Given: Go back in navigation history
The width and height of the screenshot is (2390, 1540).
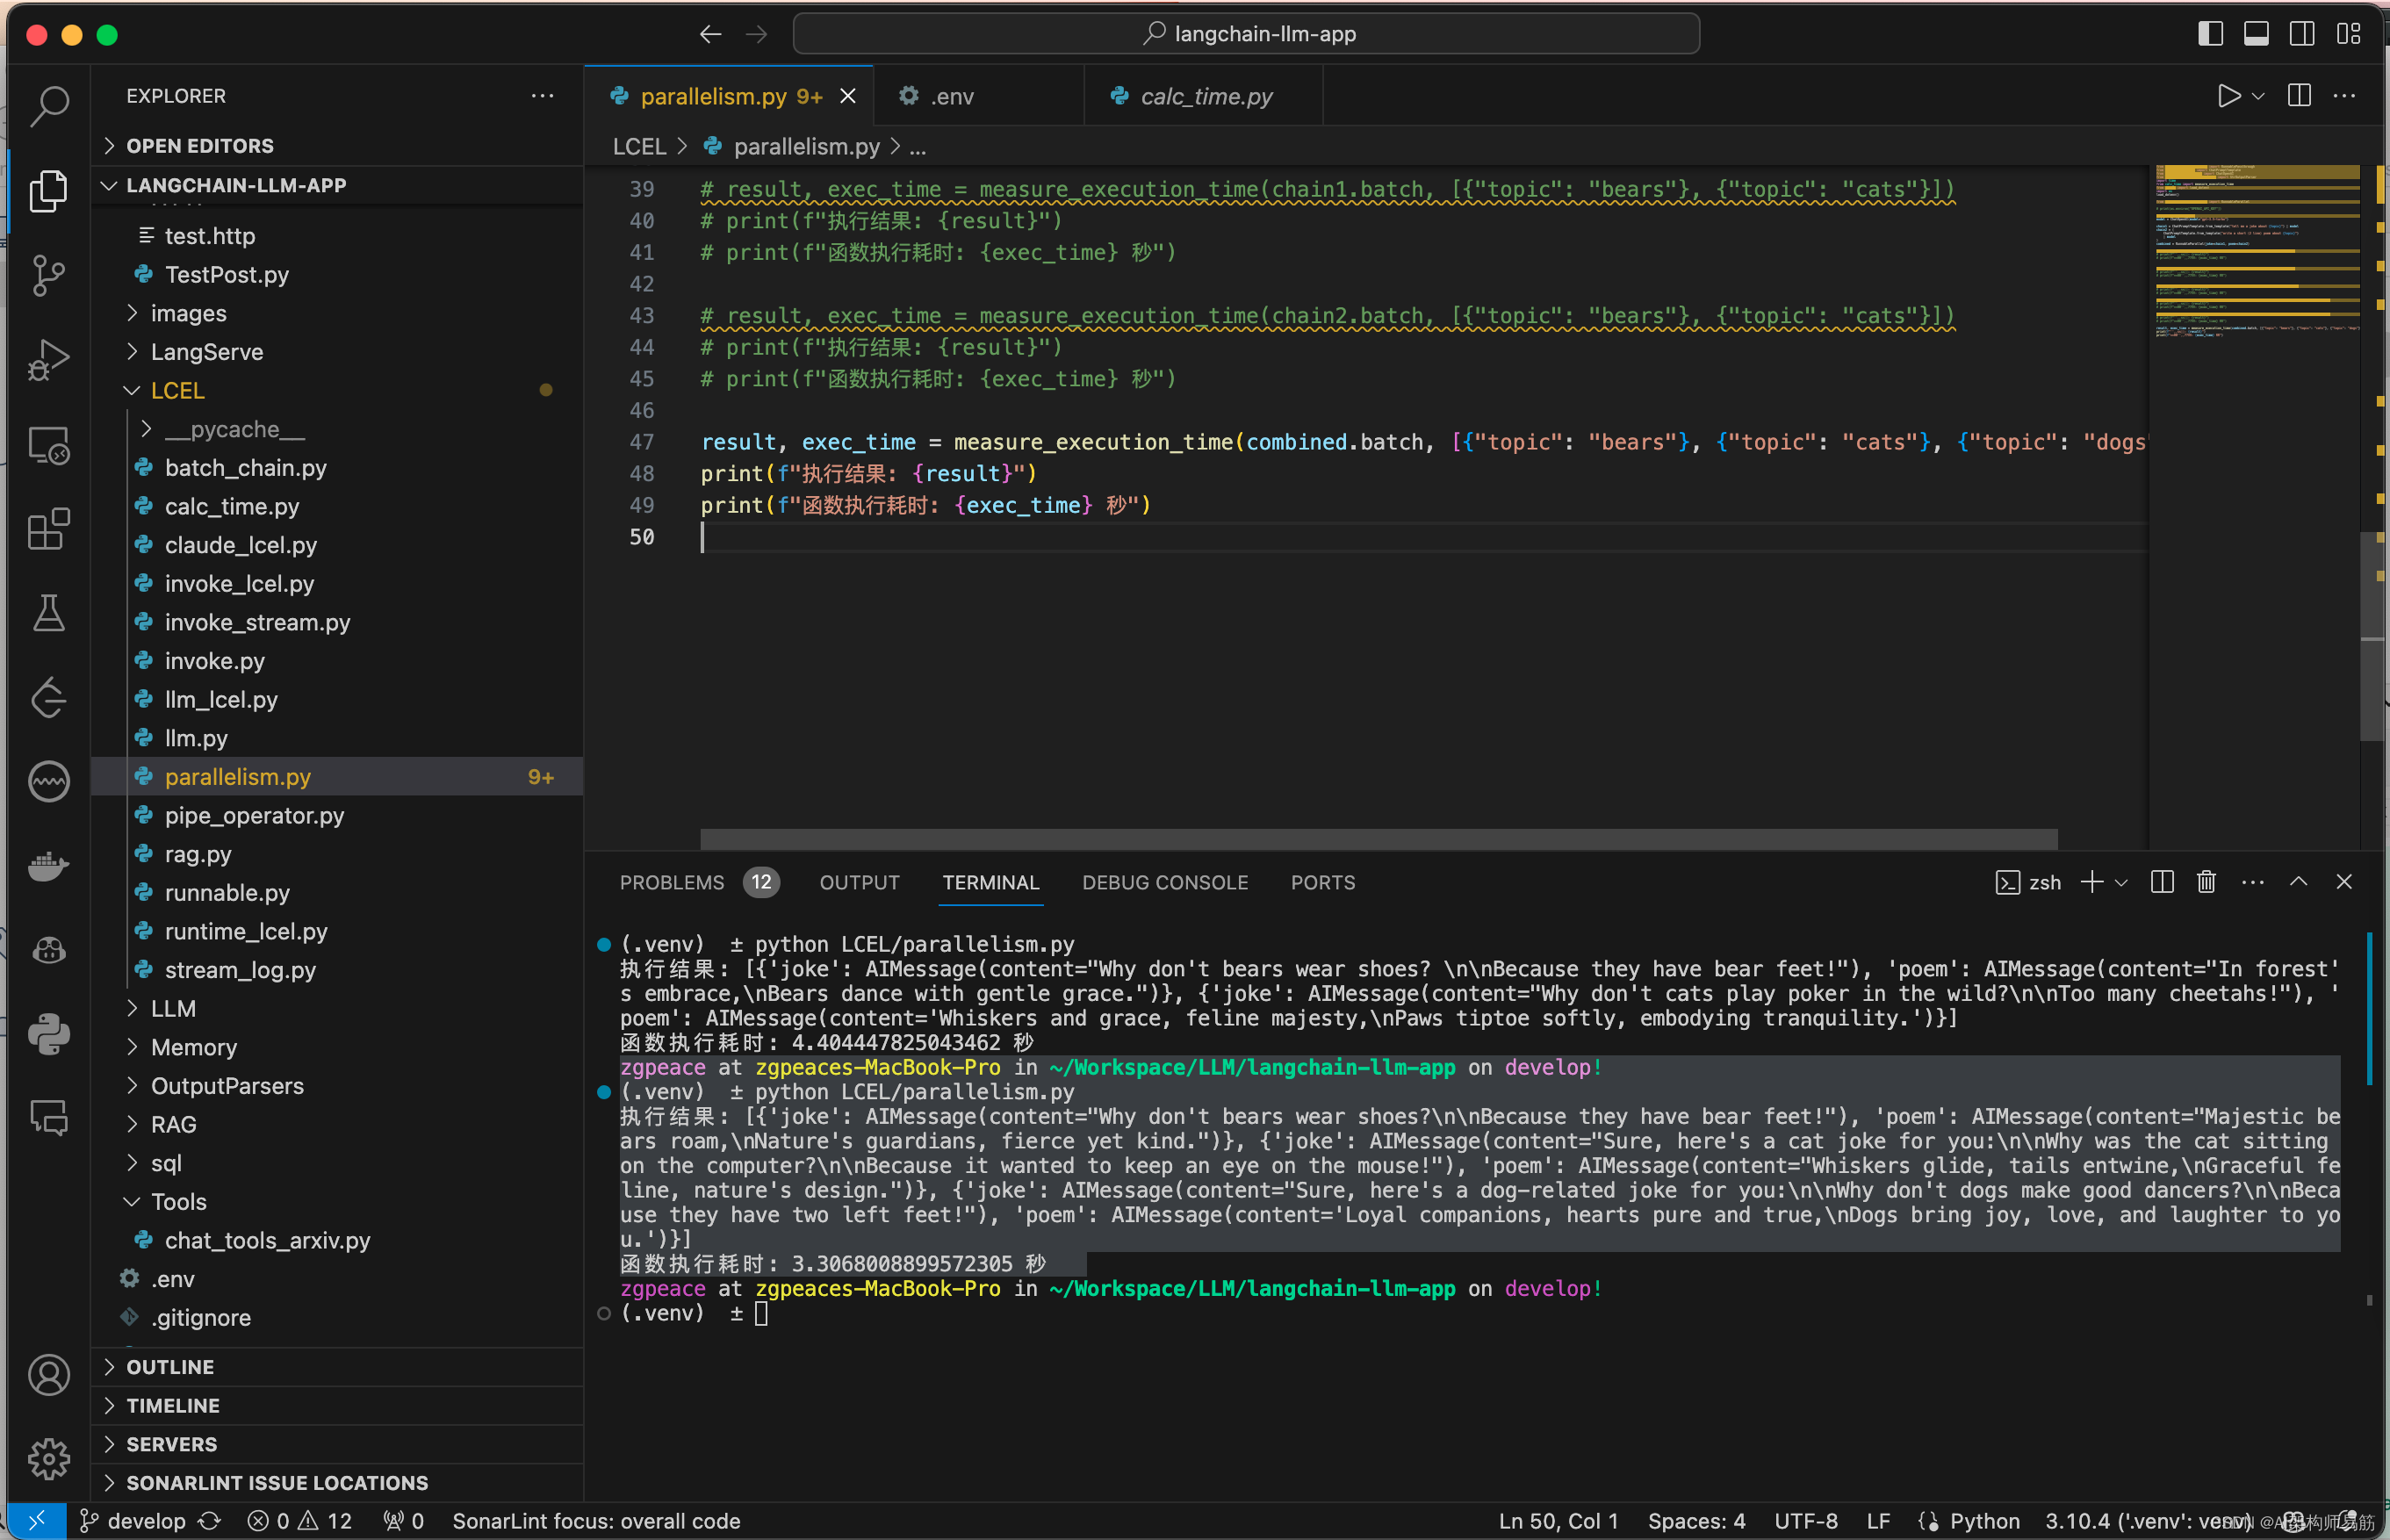Looking at the screenshot, I should [x=710, y=35].
